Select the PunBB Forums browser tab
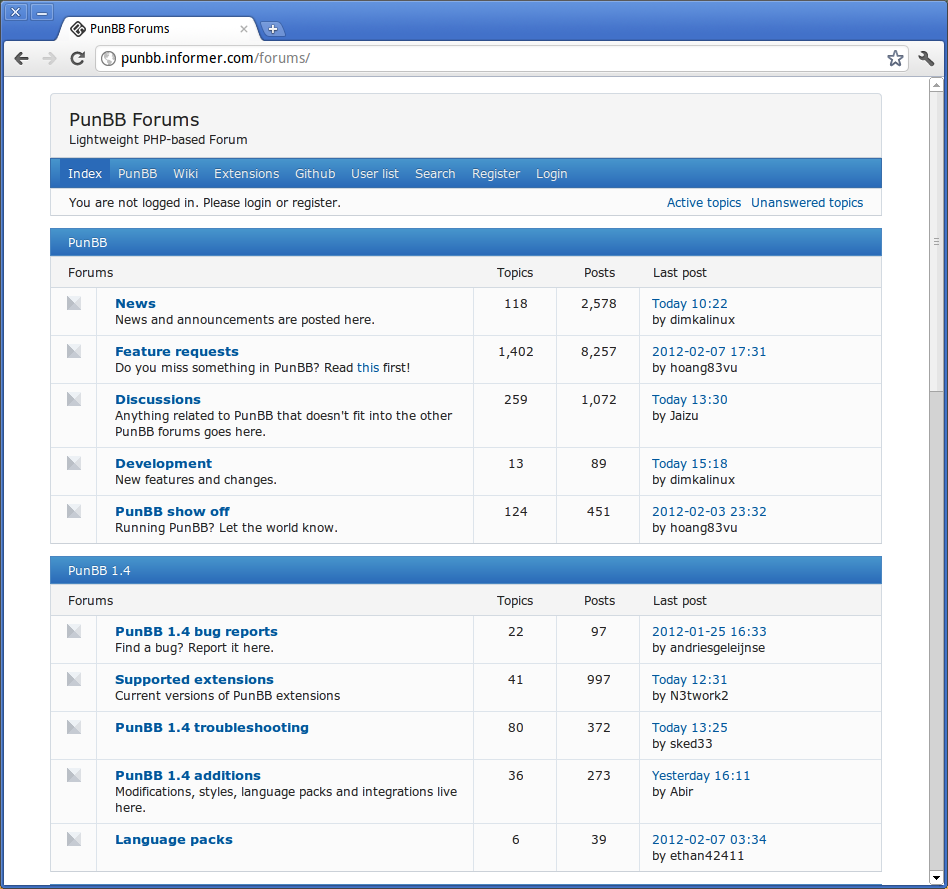Viewport: 948px width, 889px height. [x=158, y=28]
